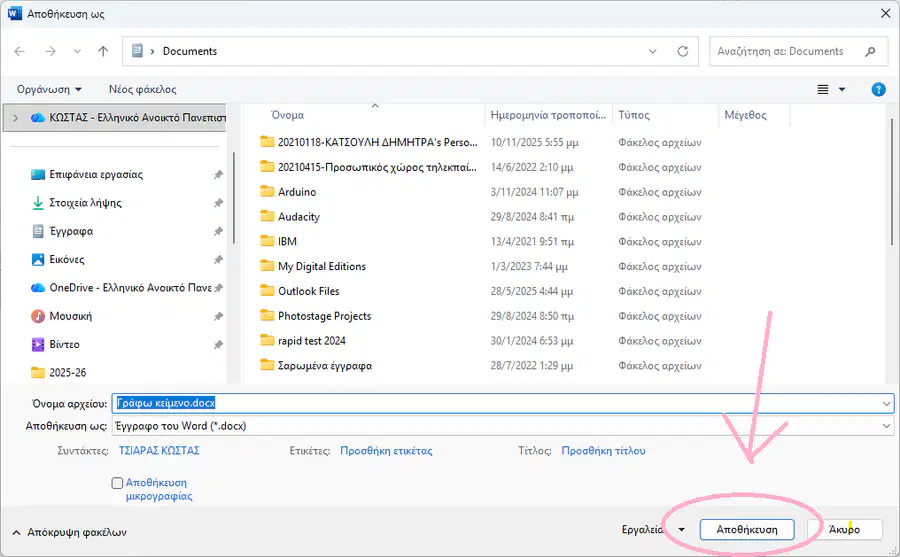The height and width of the screenshot is (557, 900).
Task: Close the Αποθήκευση ως dialog
Action: (x=886, y=13)
